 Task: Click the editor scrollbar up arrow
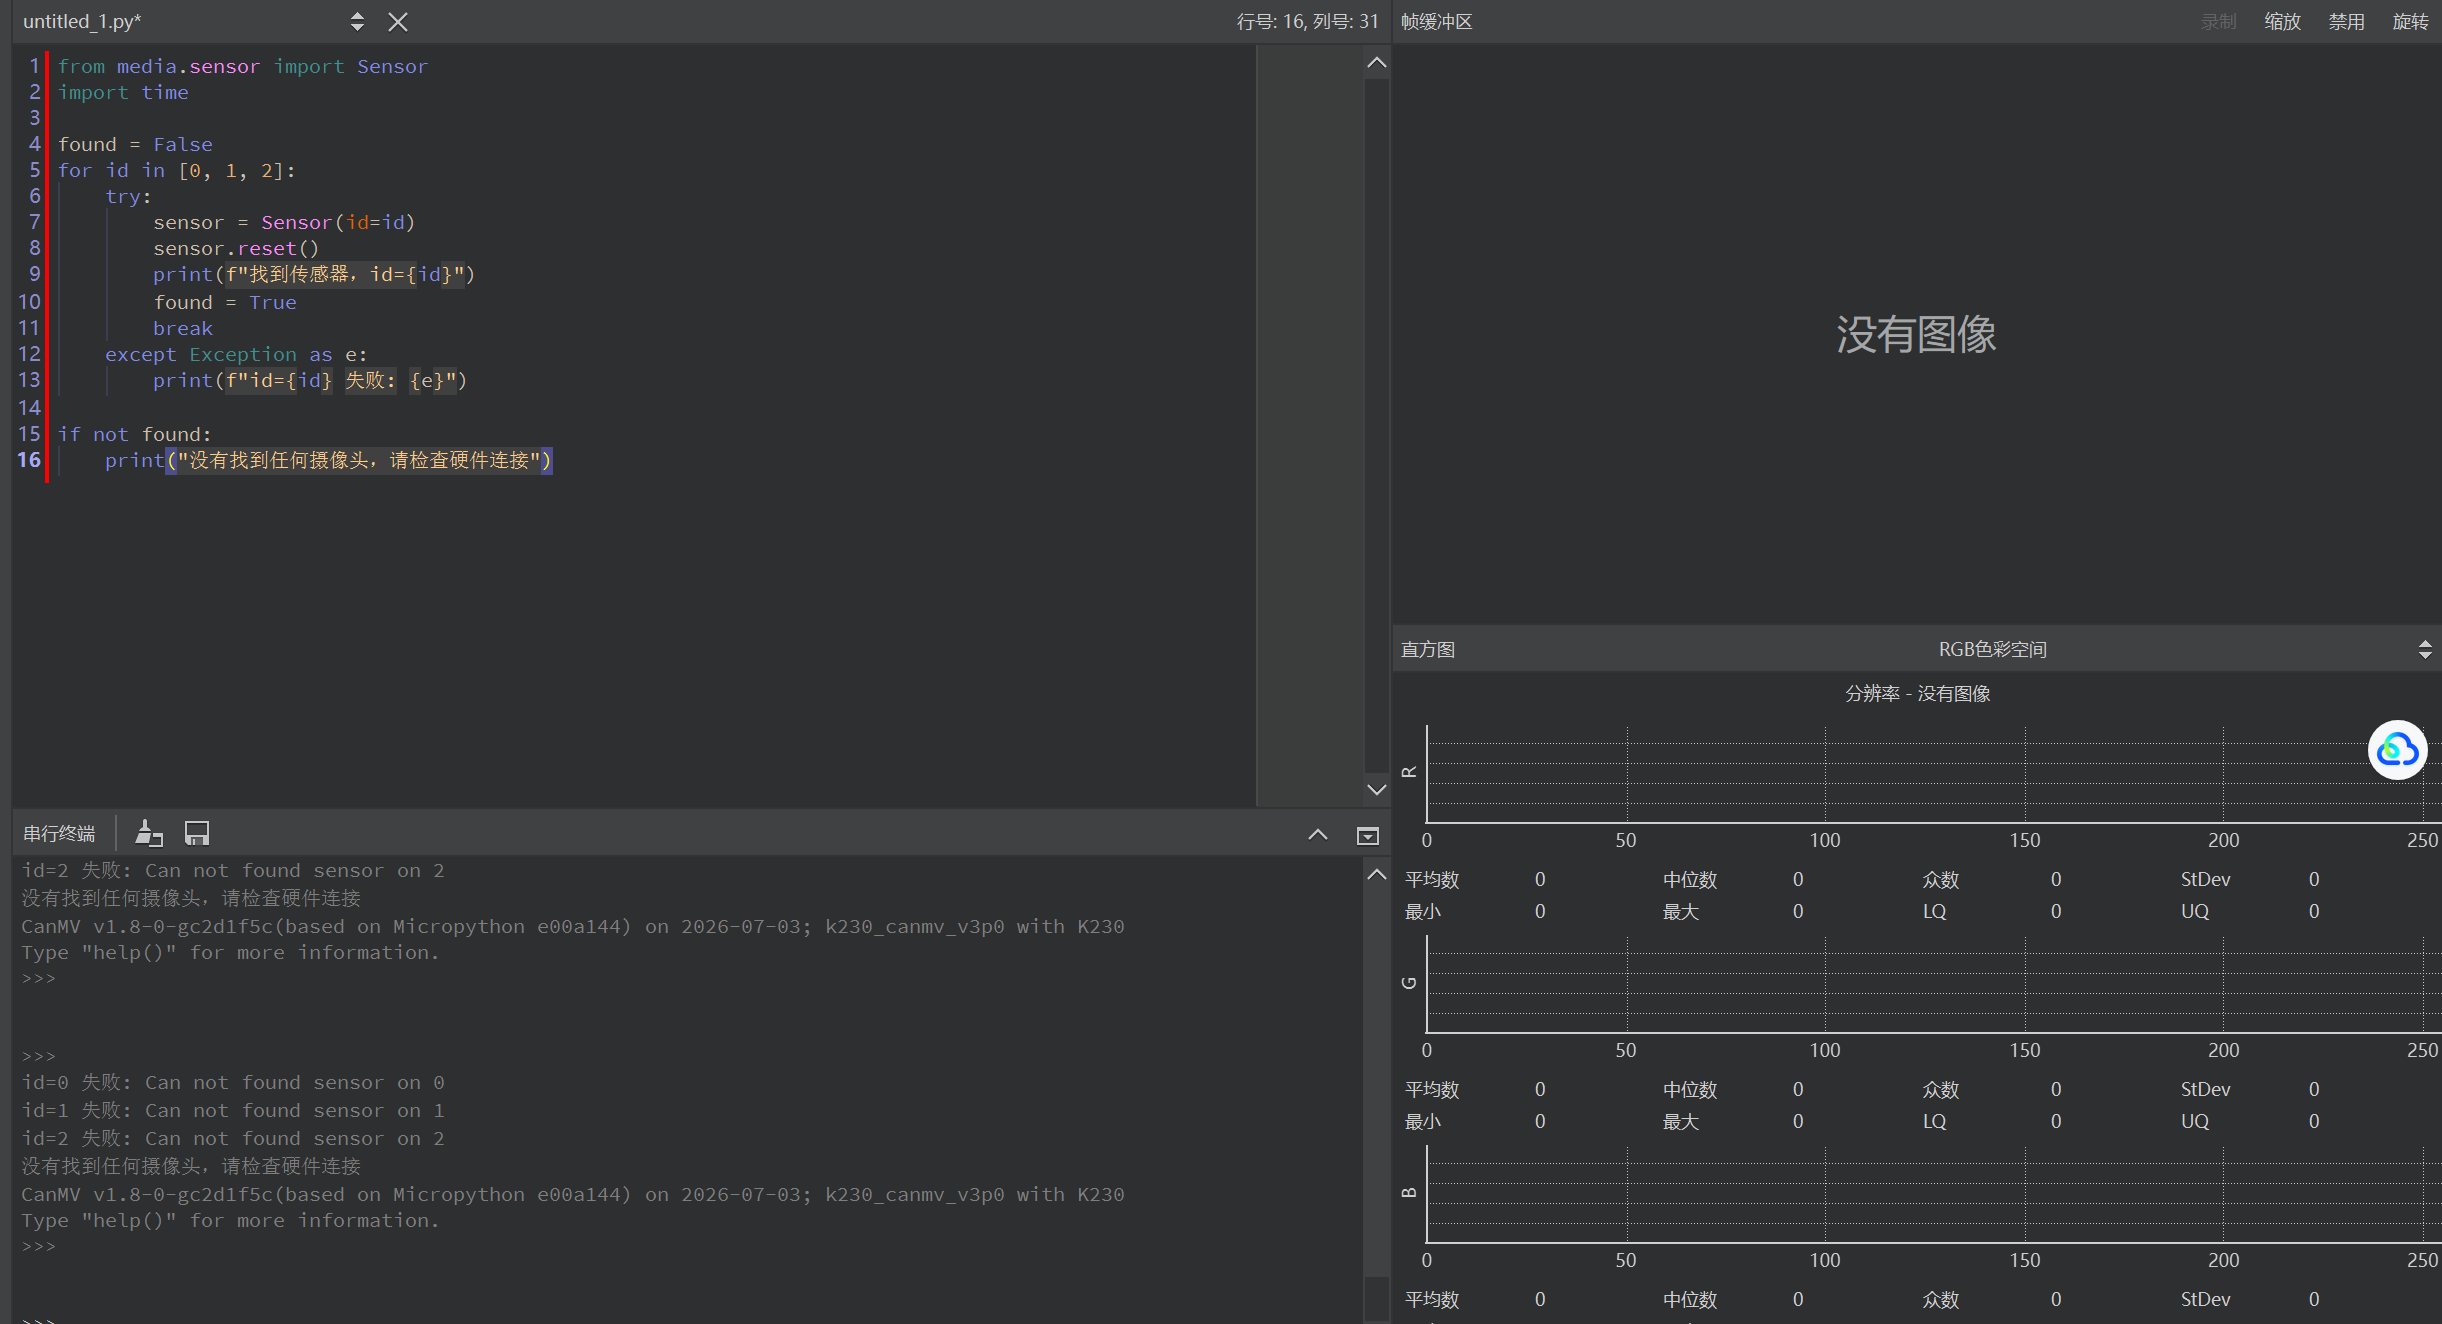click(1377, 63)
